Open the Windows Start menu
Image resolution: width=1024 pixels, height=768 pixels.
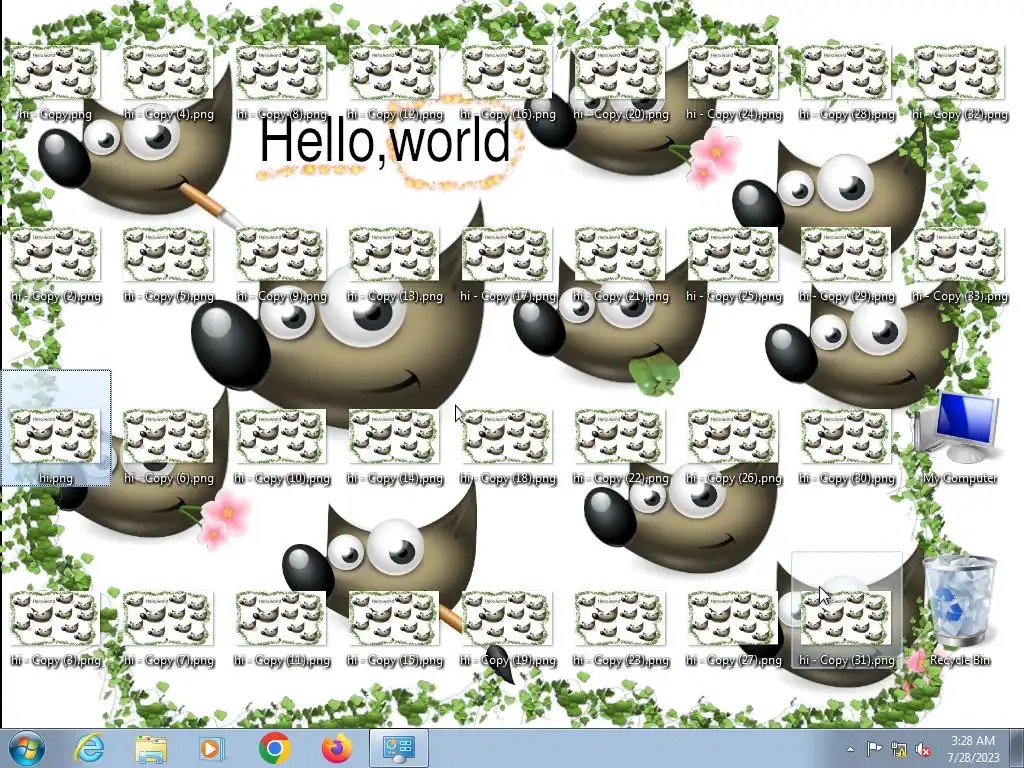[26, 748]
